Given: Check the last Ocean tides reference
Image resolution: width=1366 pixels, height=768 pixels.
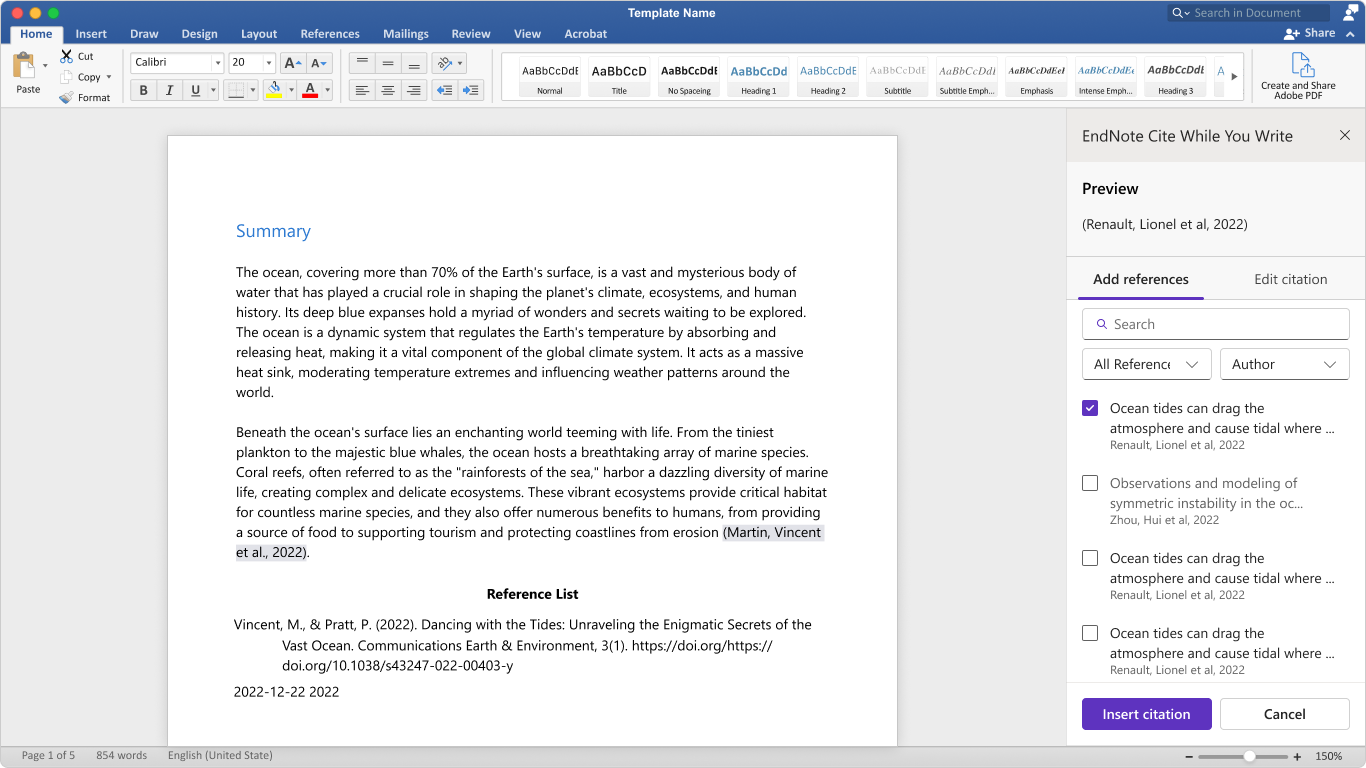Looking at the screenshot, I should 1090,633.
